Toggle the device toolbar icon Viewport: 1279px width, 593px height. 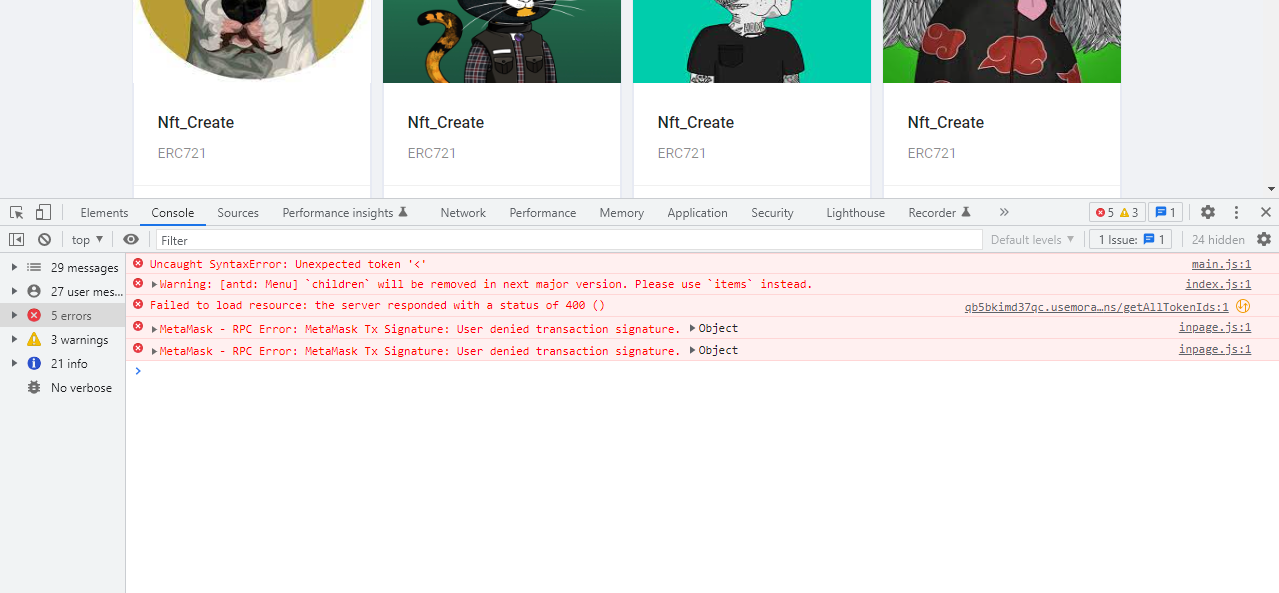click(x=43, y=213)
